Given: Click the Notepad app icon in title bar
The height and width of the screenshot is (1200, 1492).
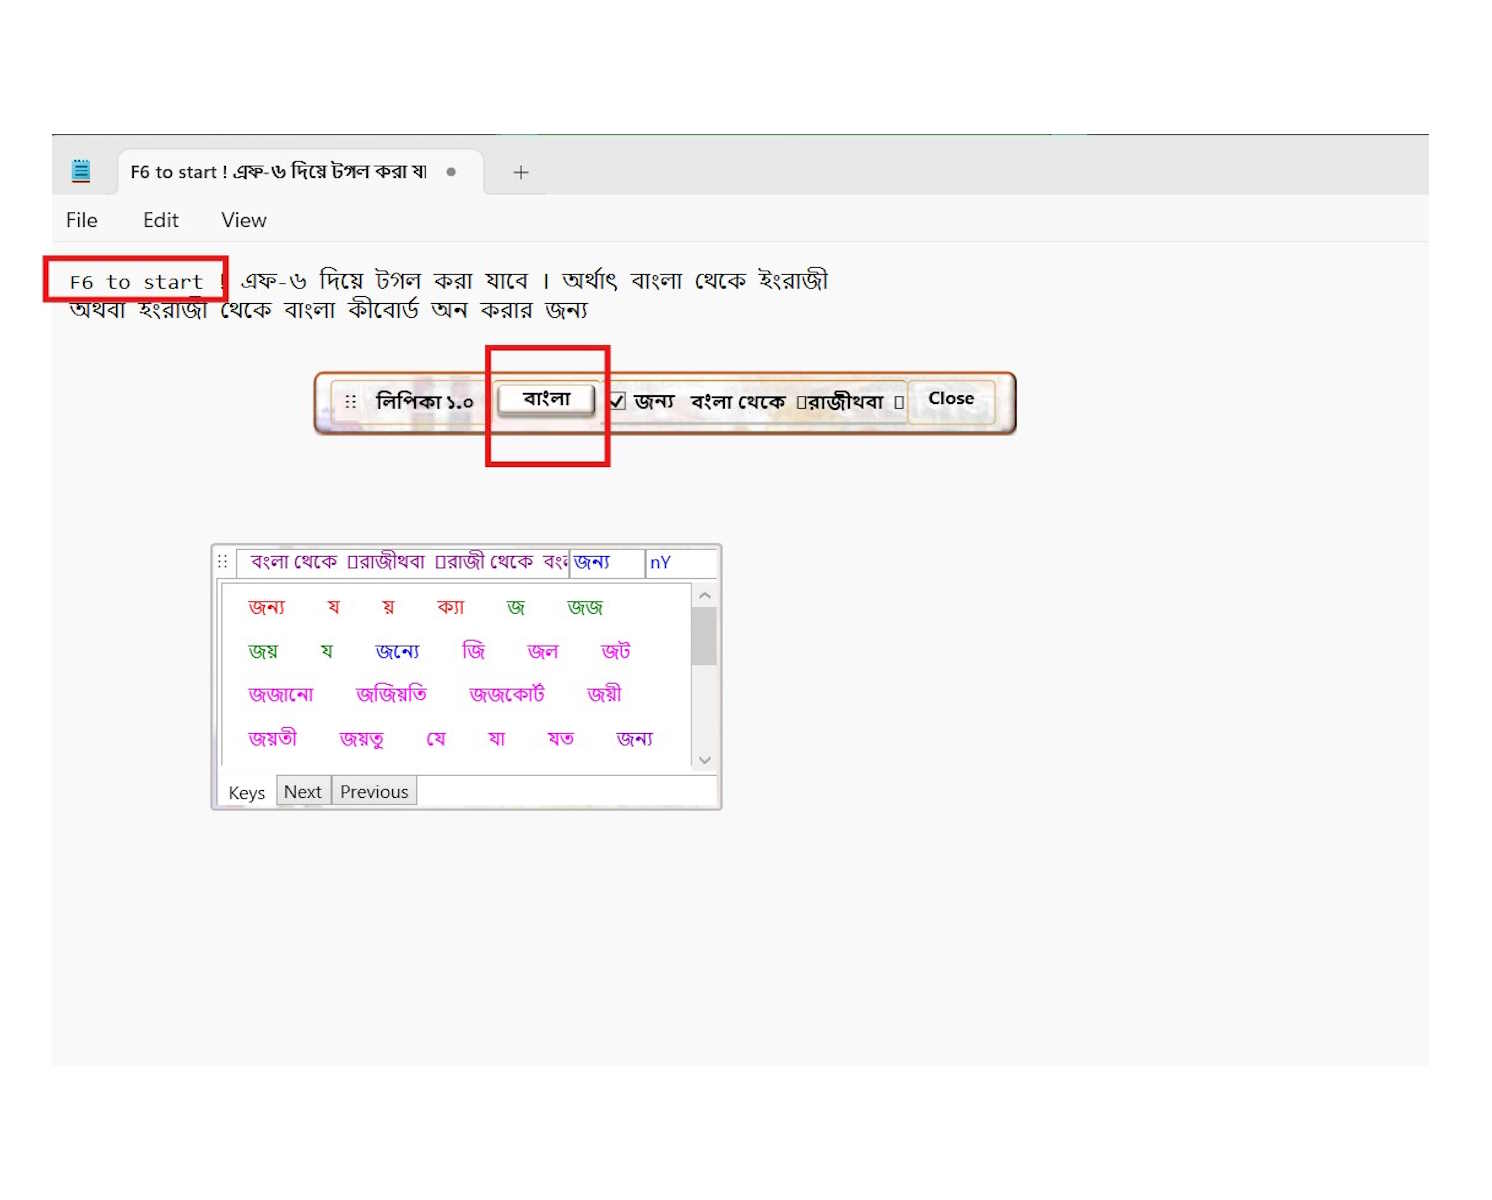Looking at the screenshot, I should click(x=81, y=171).
